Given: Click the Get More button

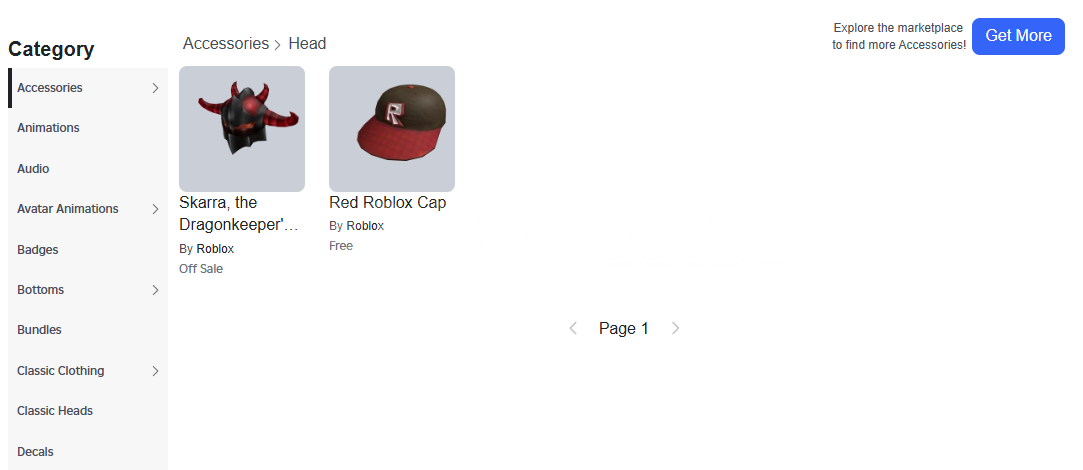Looking at the screenshot, I should click(x=1018, y=36).
